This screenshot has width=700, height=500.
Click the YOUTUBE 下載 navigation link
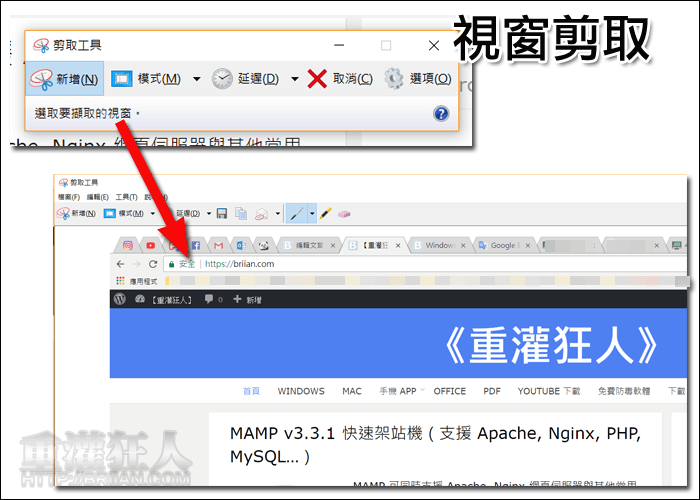tap(548, 391)
